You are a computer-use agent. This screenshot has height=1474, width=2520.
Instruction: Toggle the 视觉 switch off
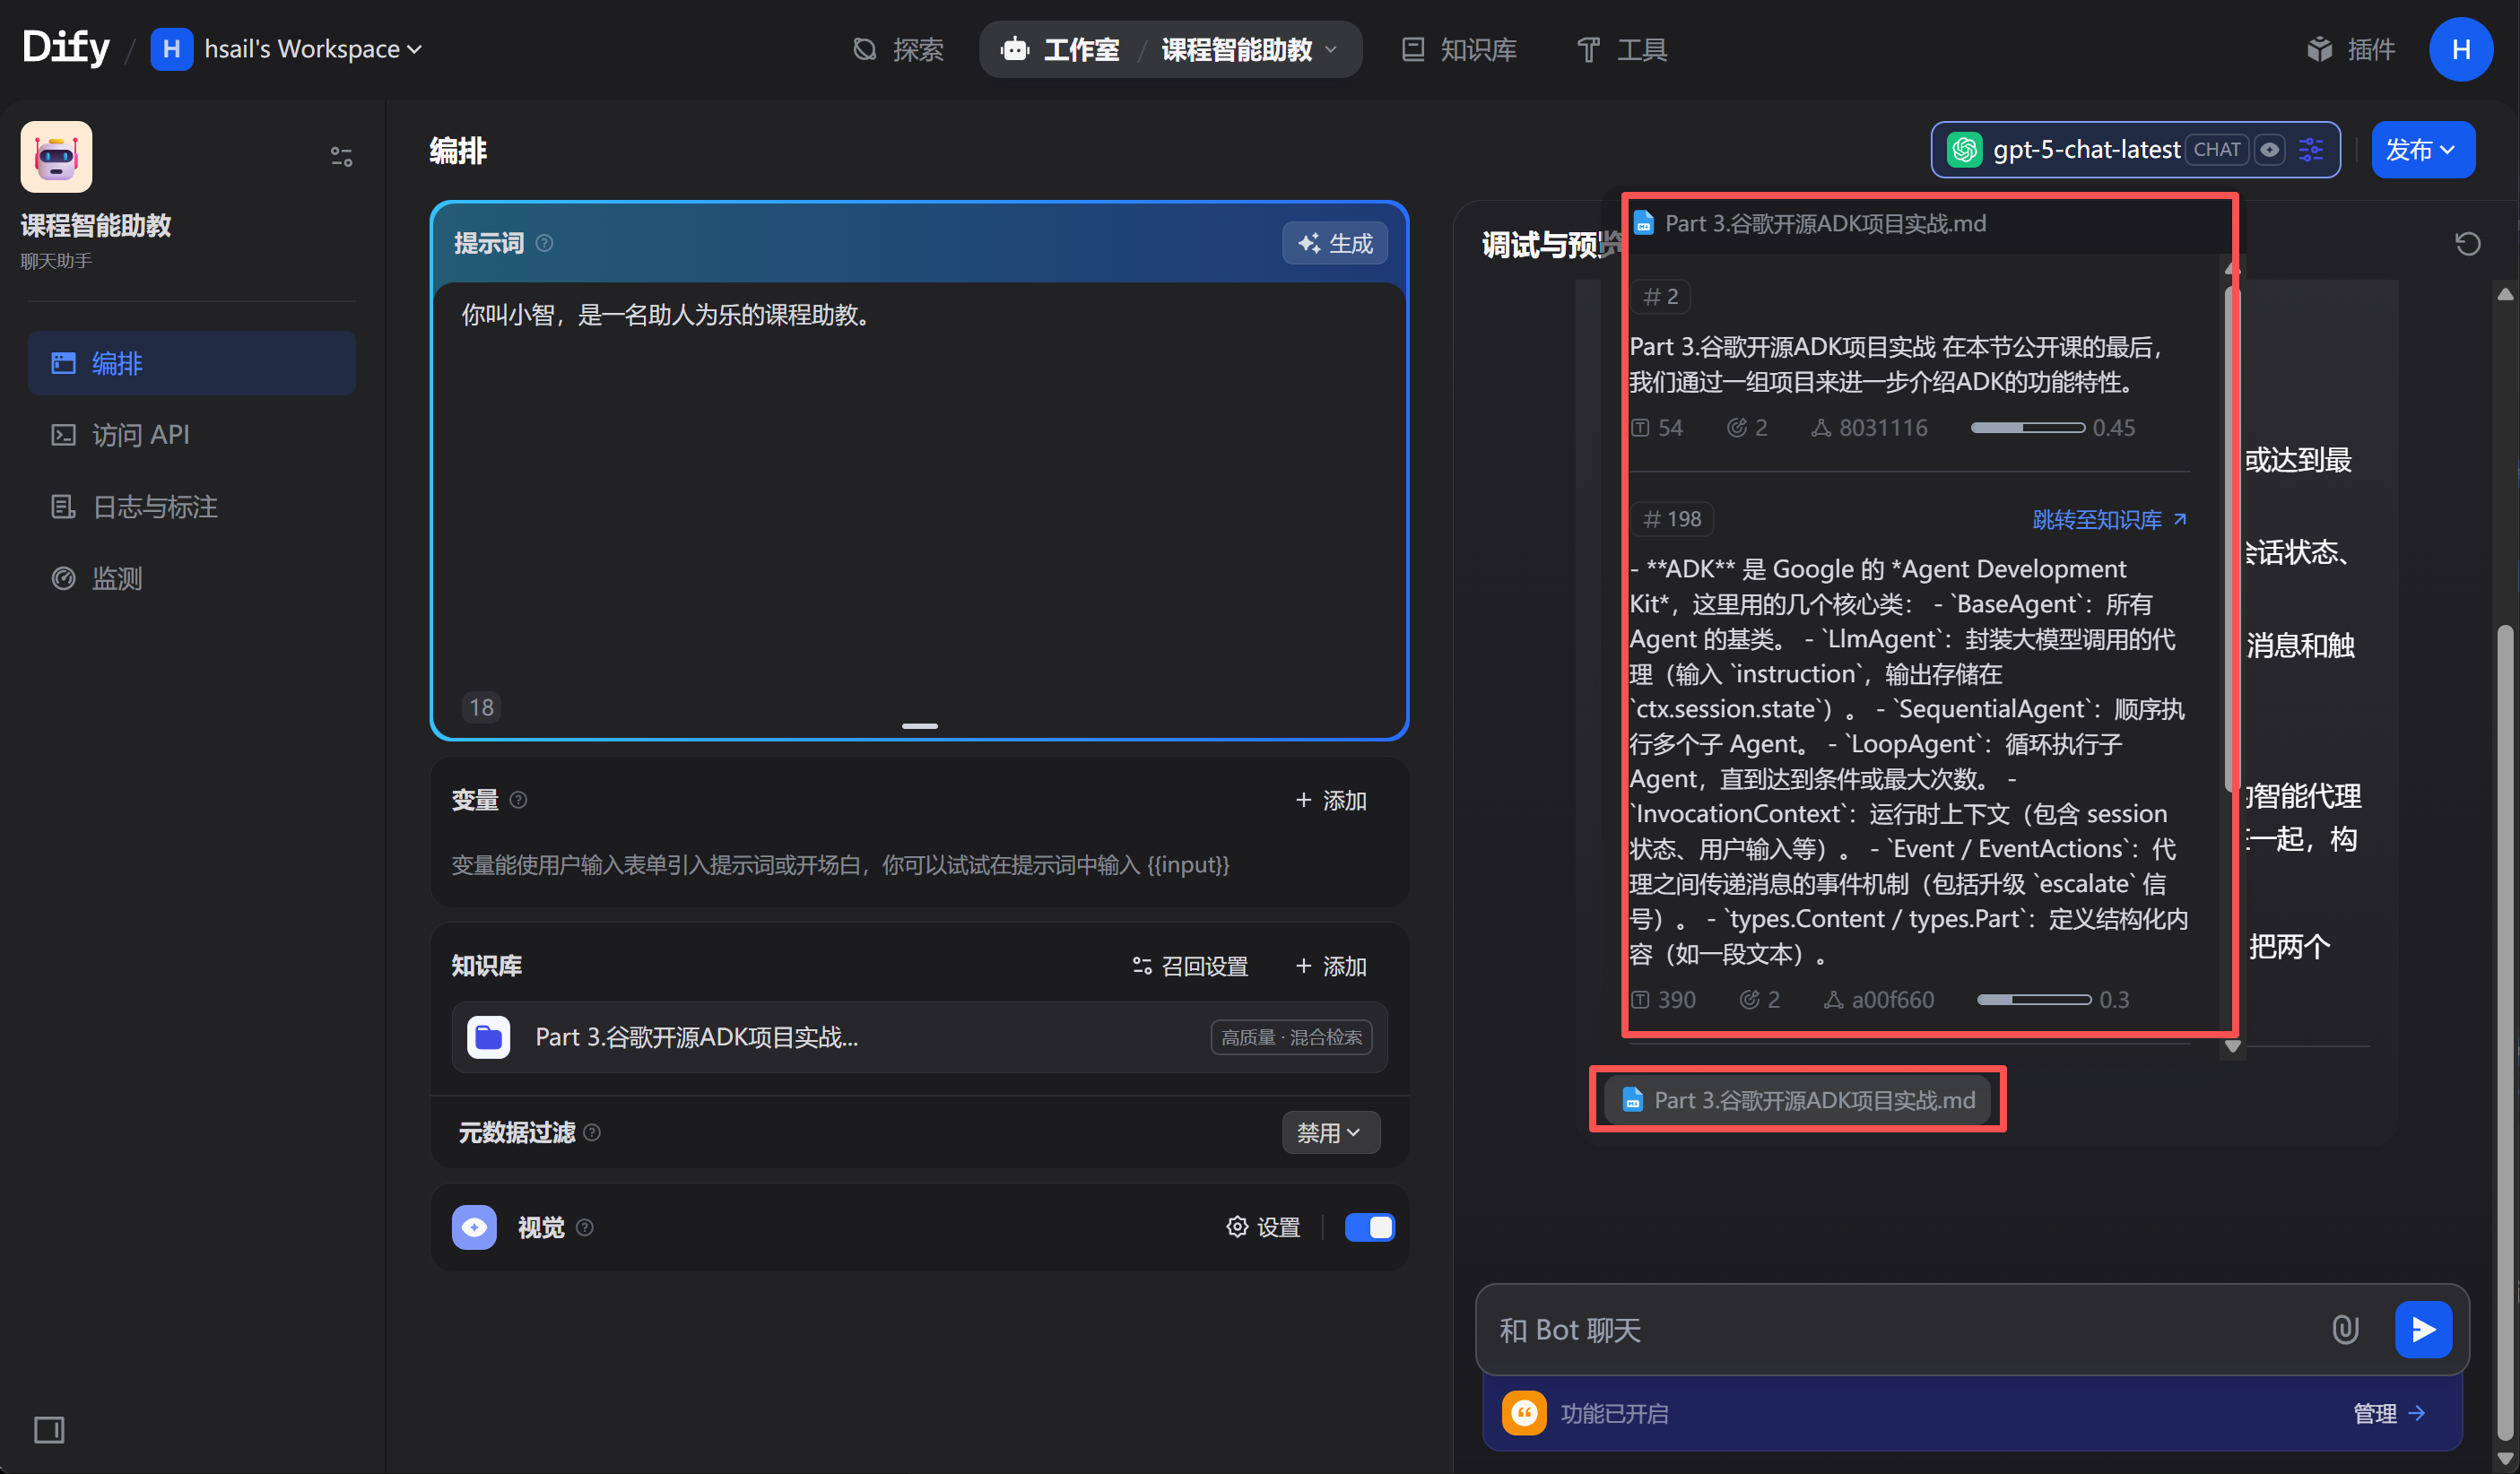pyautogui.click(x=1369, y=1227)
